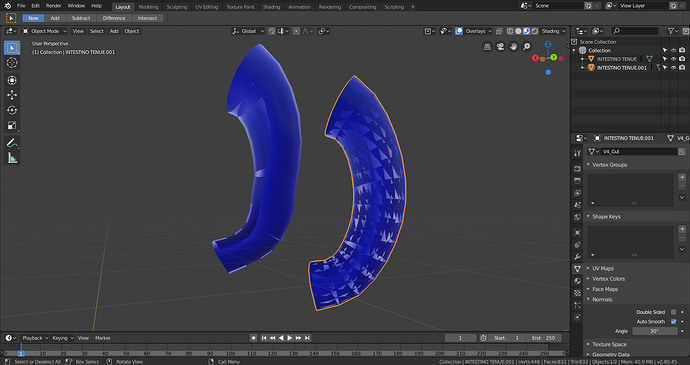Open the Shading options dropdown
Viewport: 690px width, 365px height.
(553, 31)
